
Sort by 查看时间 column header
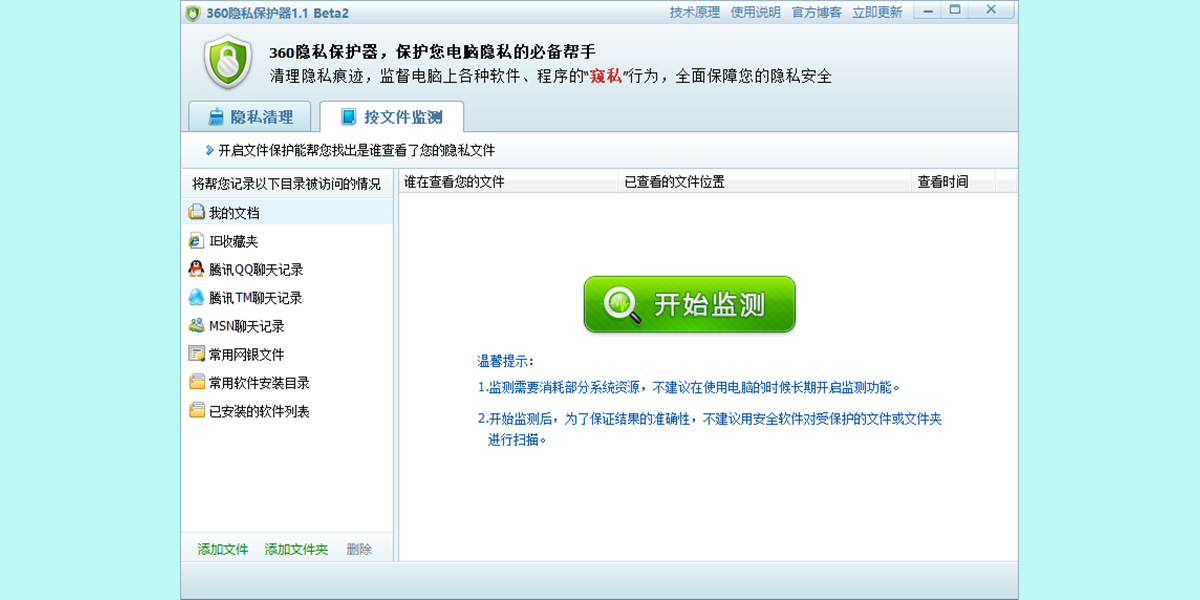pos(954,182)
